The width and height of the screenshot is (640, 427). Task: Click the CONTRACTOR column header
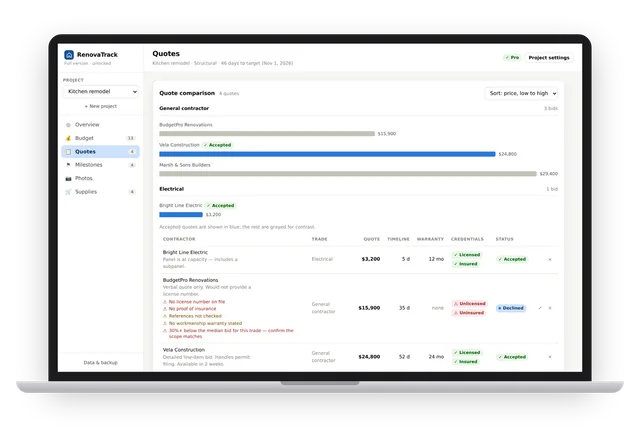coord(179,239)
